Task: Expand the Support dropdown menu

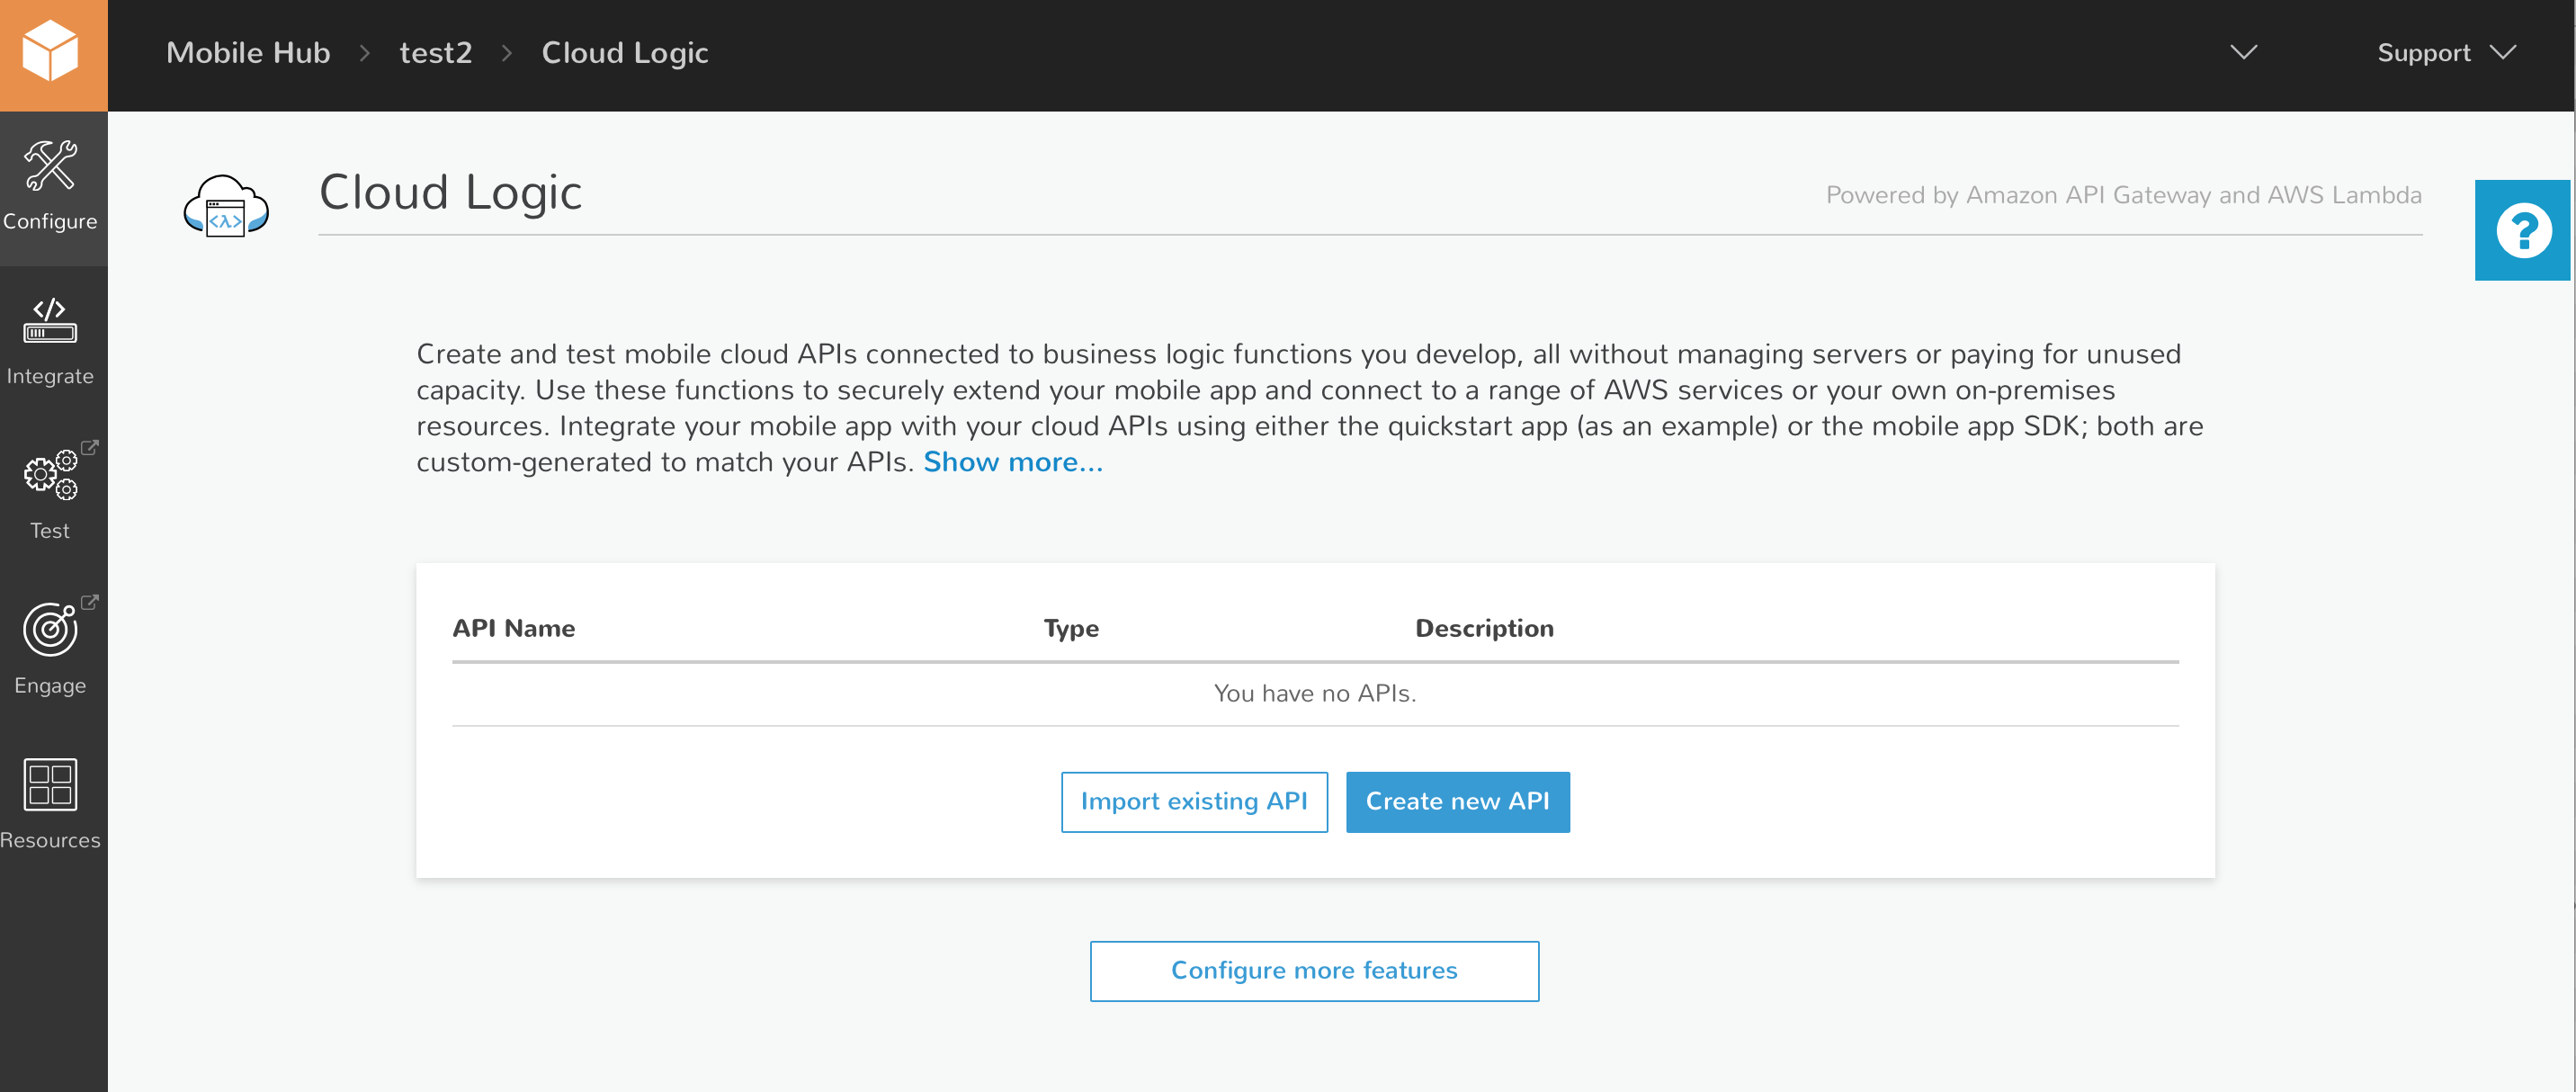Action: point(2446,53)
